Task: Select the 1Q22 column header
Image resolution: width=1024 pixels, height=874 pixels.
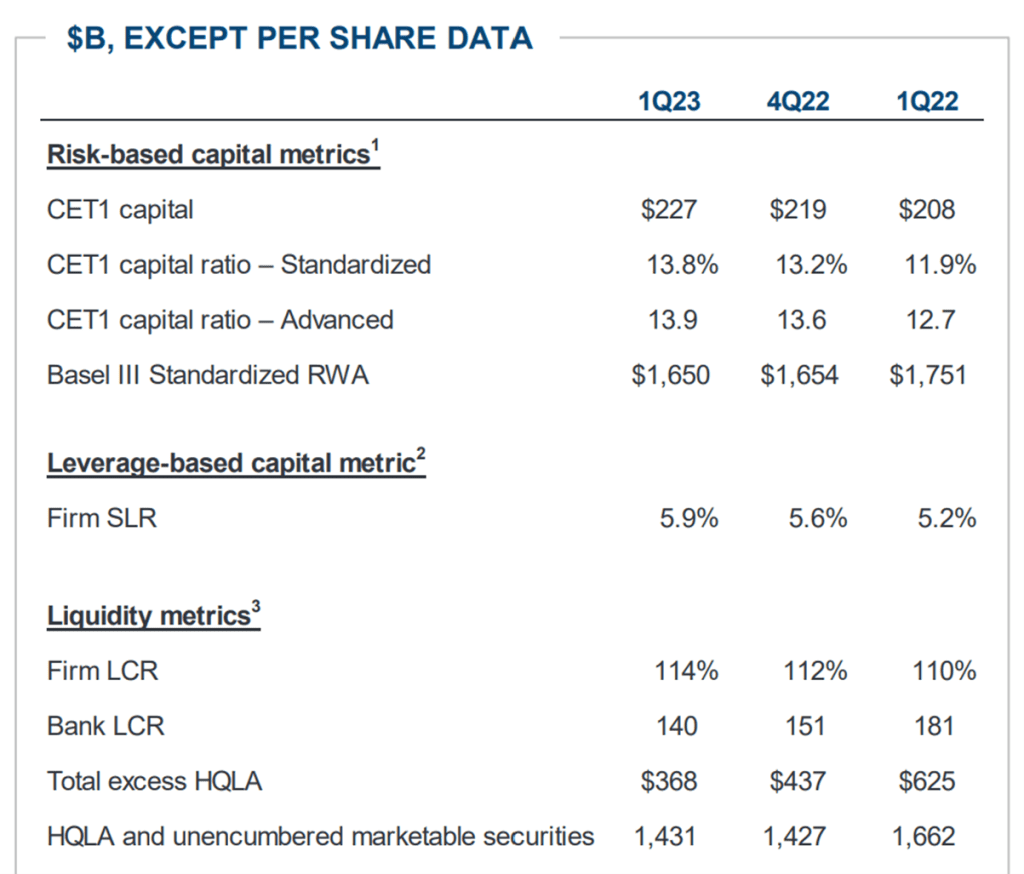Action: click(x=927, y=101)
